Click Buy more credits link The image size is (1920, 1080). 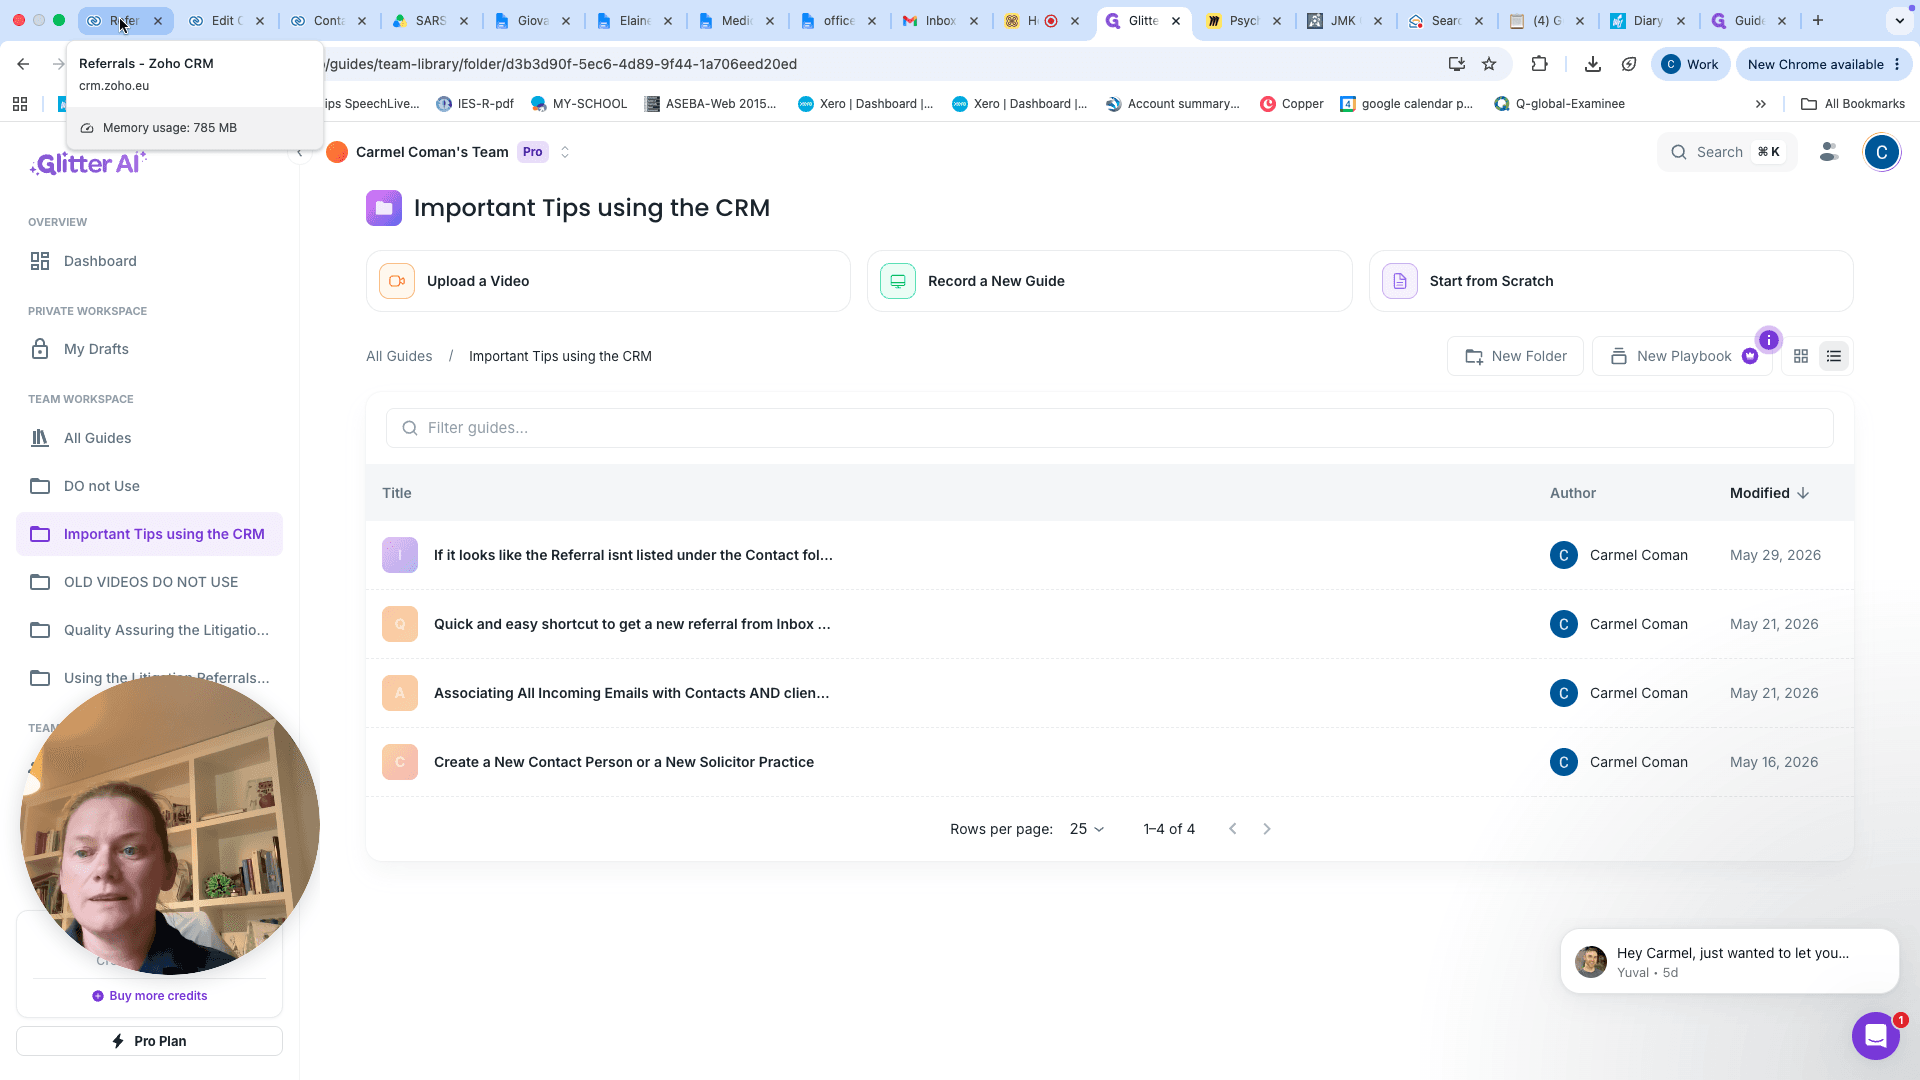pos(150,996)
